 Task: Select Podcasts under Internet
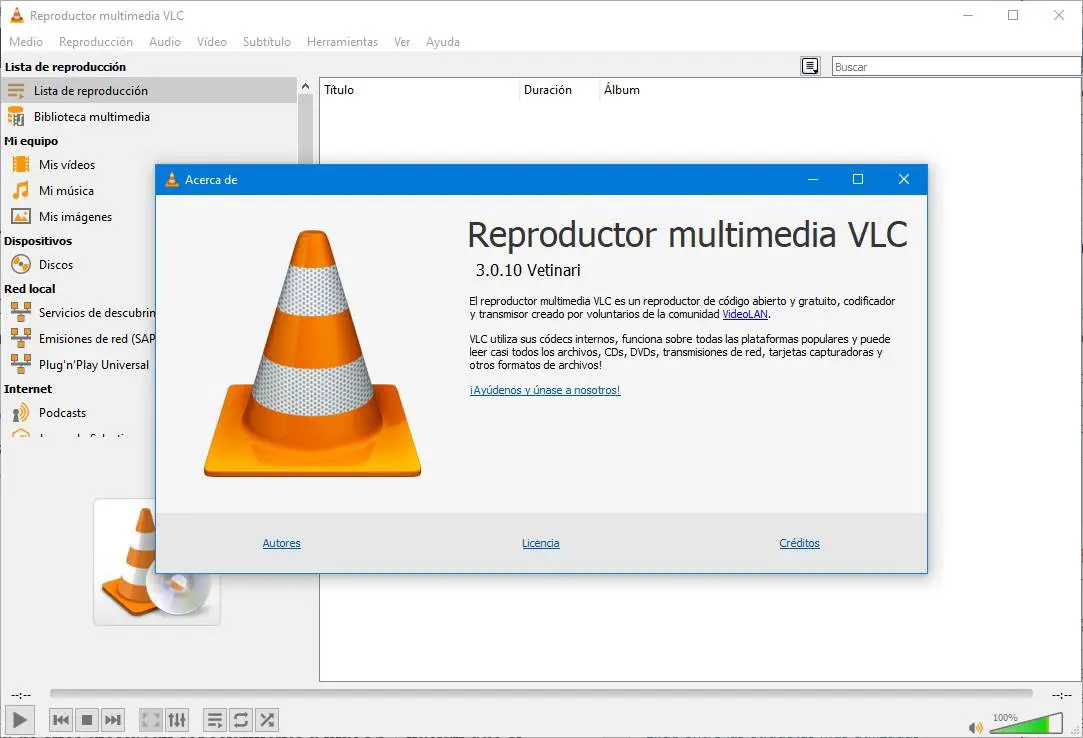(x=62, y=413)
